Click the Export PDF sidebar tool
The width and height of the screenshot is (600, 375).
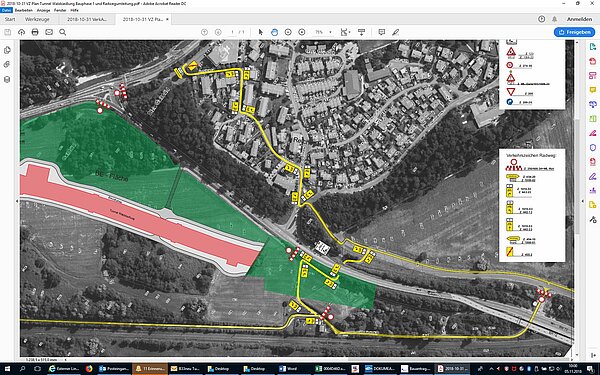click(593, 47)
